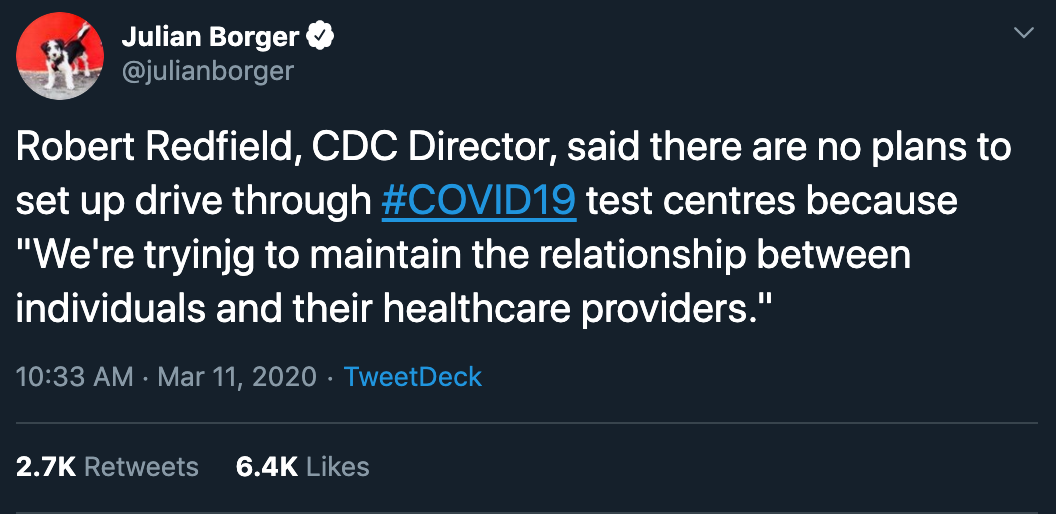The width and height of the screenshot is (1056, 514).
Task: Click the blue verified badge icon
Action: point(320,38)
